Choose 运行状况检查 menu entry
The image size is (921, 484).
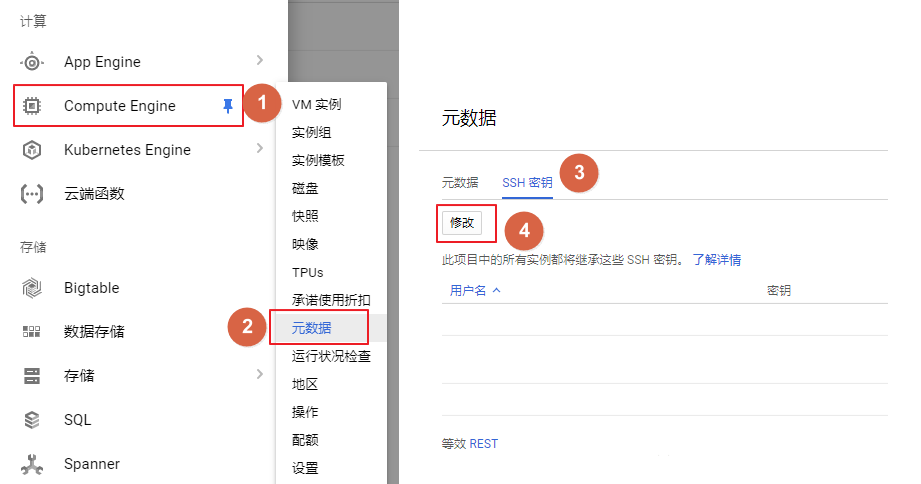[331, 356]
